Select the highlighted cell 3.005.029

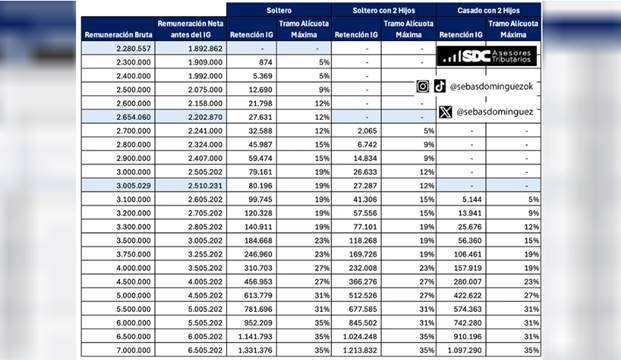118,185
